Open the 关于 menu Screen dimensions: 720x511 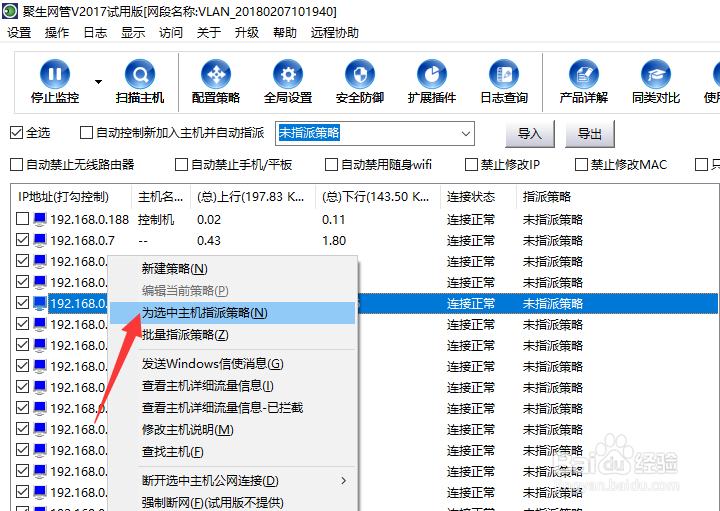[209, 33]
